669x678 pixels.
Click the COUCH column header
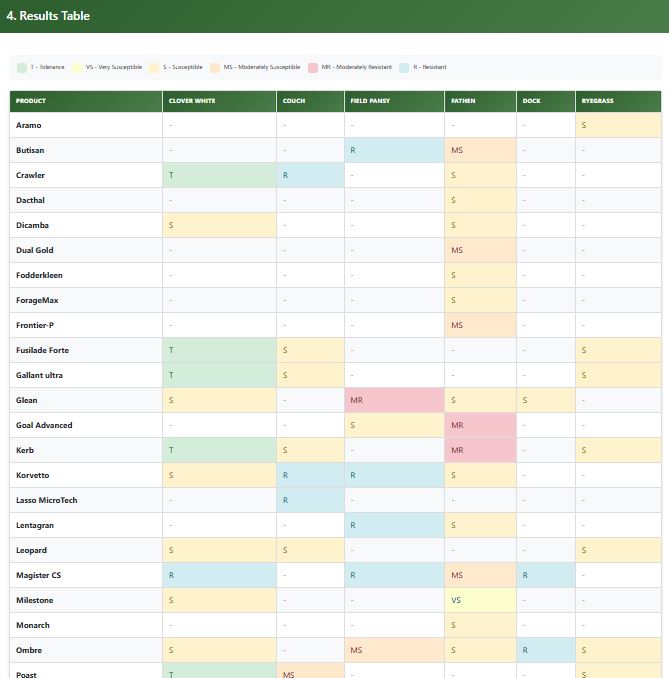click(310, 101)
